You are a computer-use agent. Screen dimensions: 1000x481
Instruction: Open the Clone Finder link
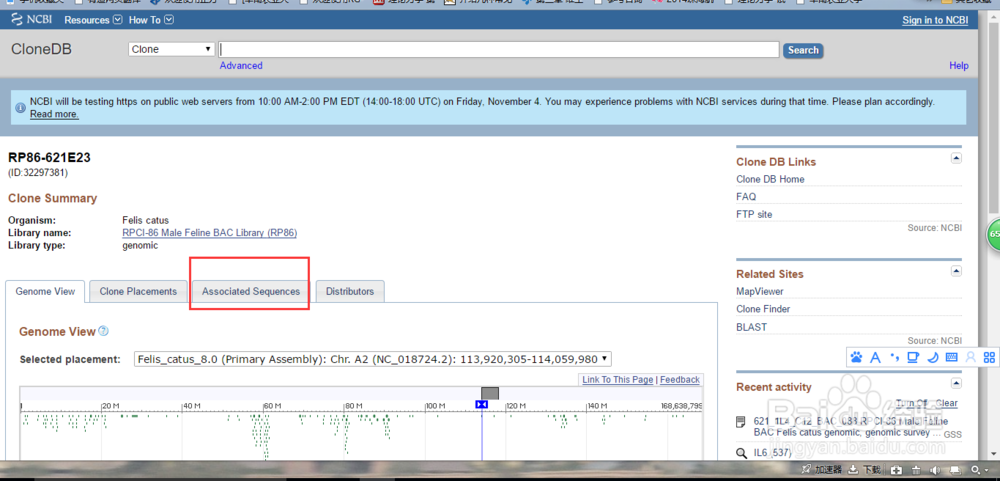(763, 309)
